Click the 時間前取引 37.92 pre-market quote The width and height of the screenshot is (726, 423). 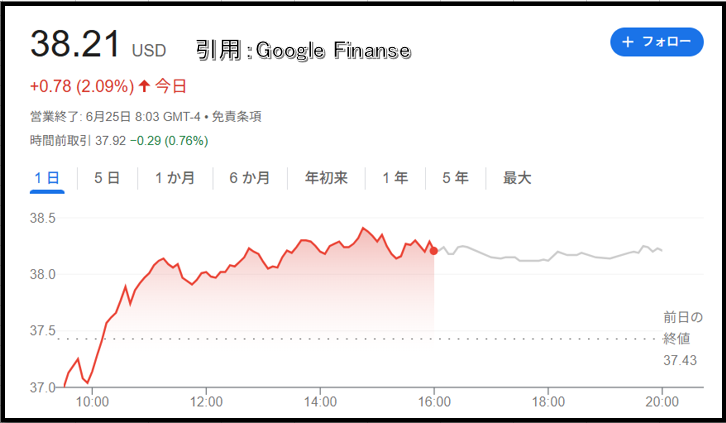tap(78, 141)
